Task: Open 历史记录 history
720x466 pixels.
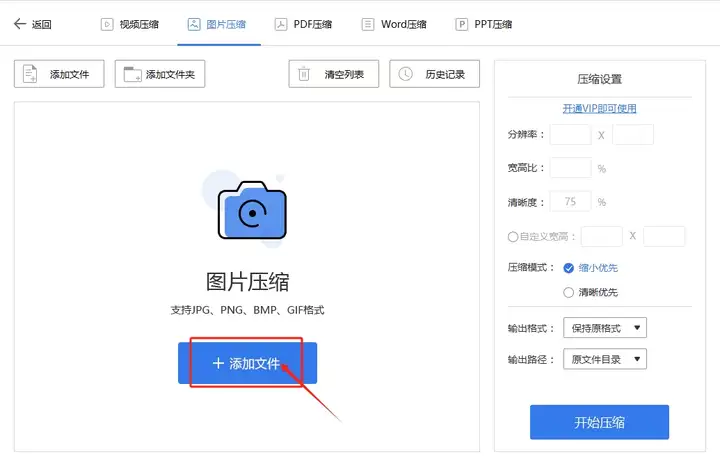Action: pyautogui.click(x=434, y=73)
